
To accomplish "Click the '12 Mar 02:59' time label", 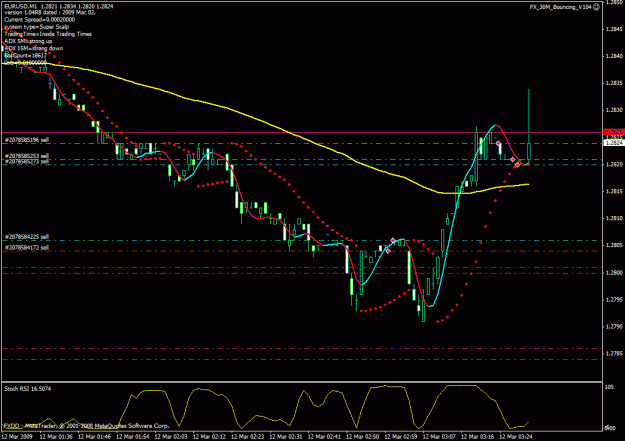I will click(x=401, y=437).
